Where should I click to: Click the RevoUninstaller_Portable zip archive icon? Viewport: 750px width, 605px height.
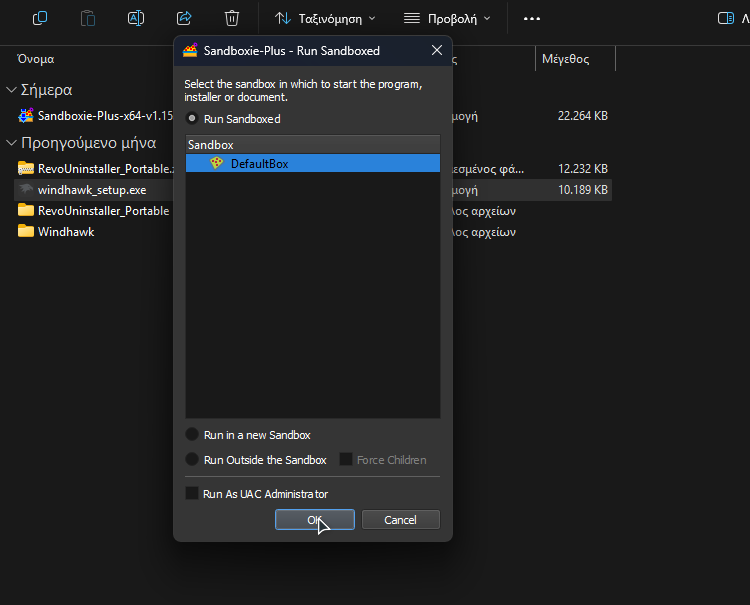click(26, 168)
